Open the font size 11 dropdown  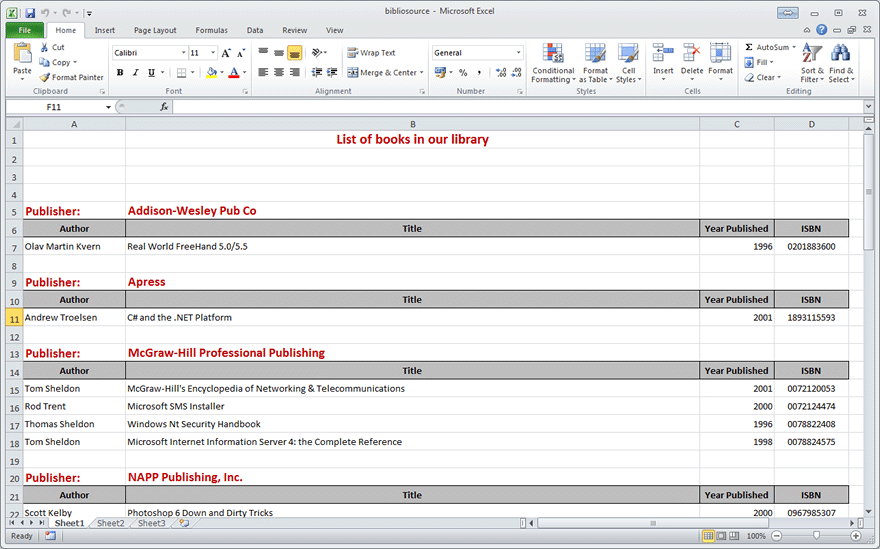(x=213, y=53)
